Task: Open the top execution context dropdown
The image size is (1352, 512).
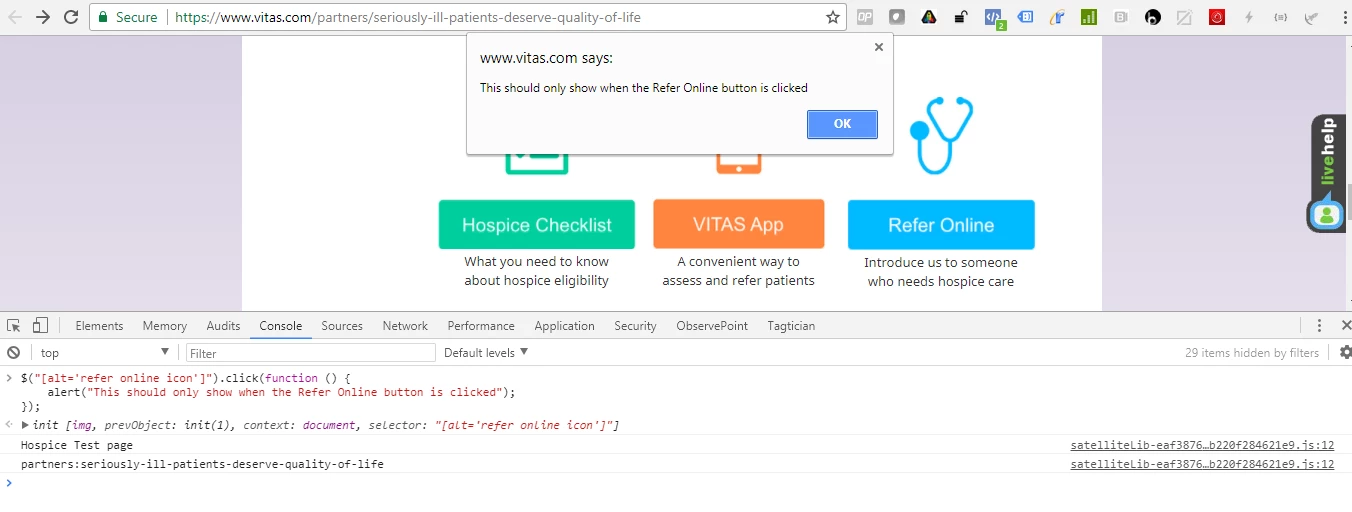Action: [x=105, y=353]
